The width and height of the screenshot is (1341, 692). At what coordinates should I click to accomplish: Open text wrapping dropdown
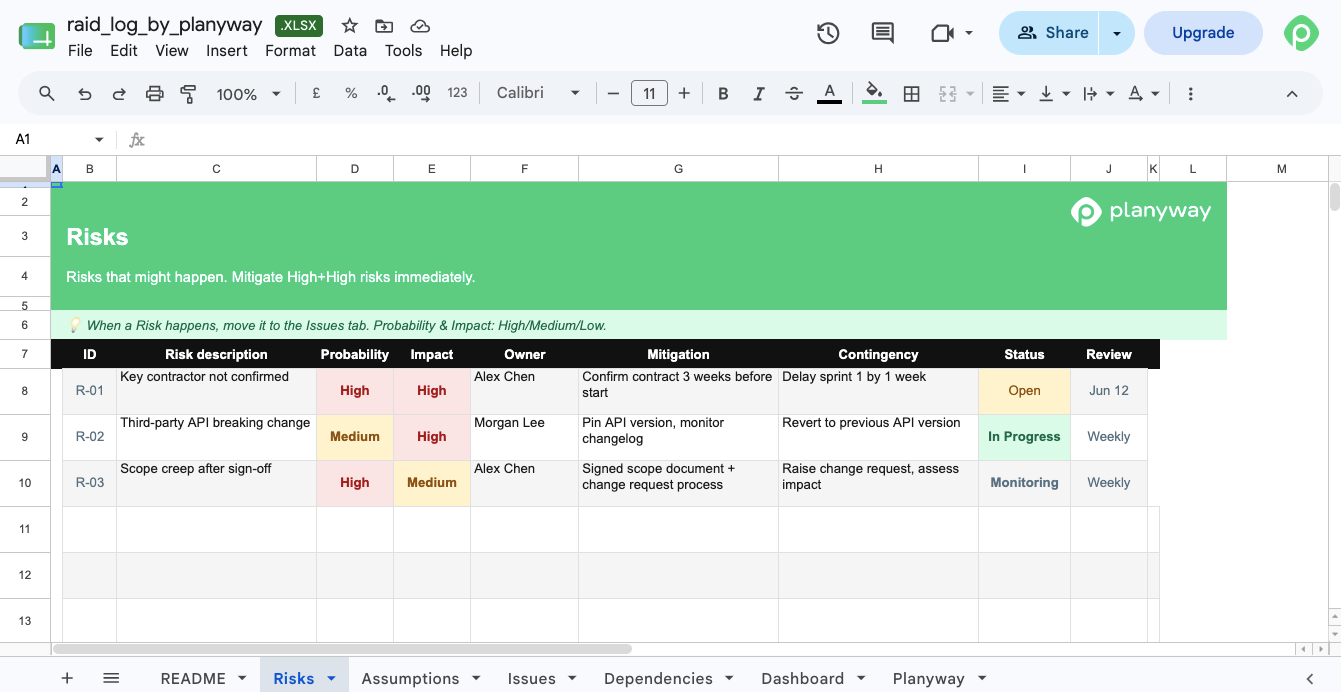click(1099, 93)
